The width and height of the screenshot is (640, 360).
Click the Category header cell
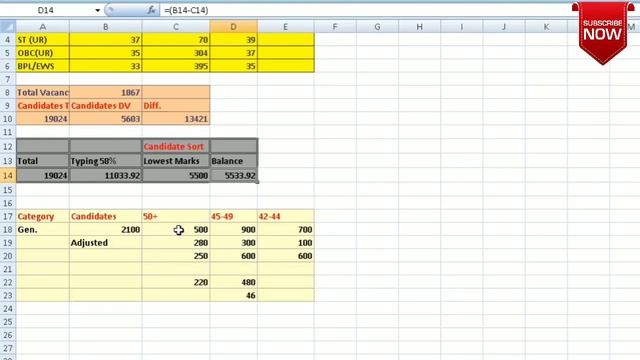click(x=42, y=216)
